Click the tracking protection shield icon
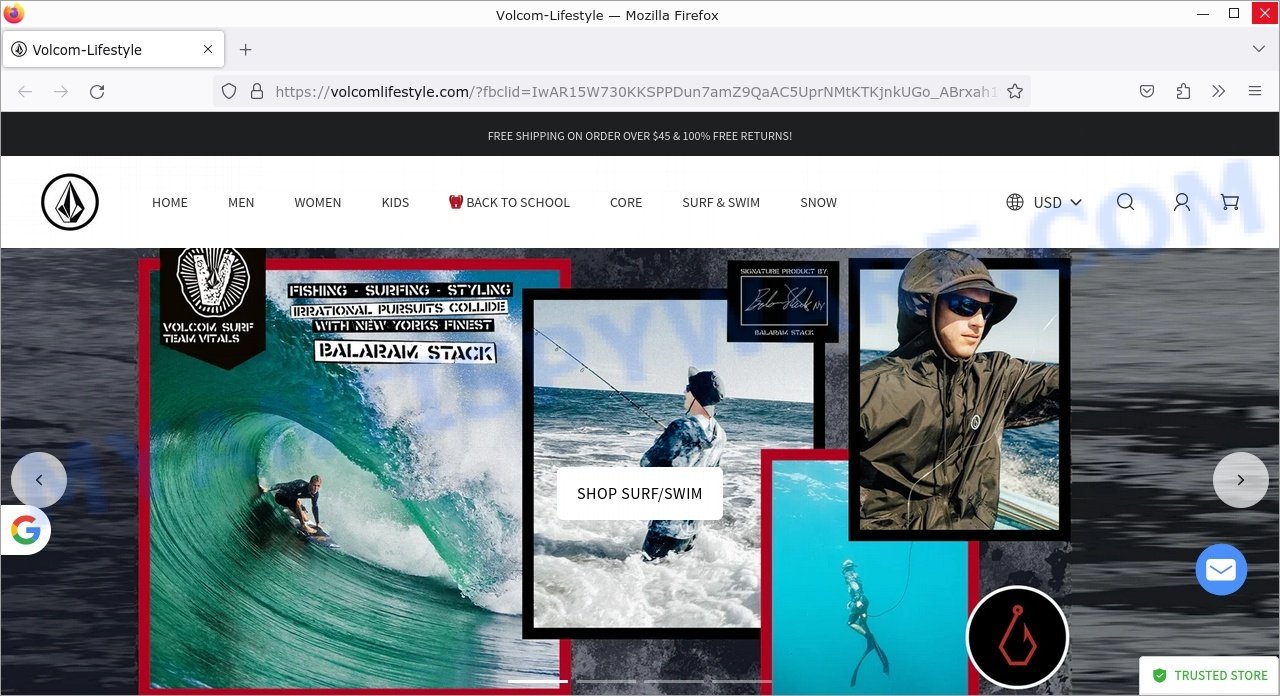Viewport: 1280px width, 696px height. 229,91
